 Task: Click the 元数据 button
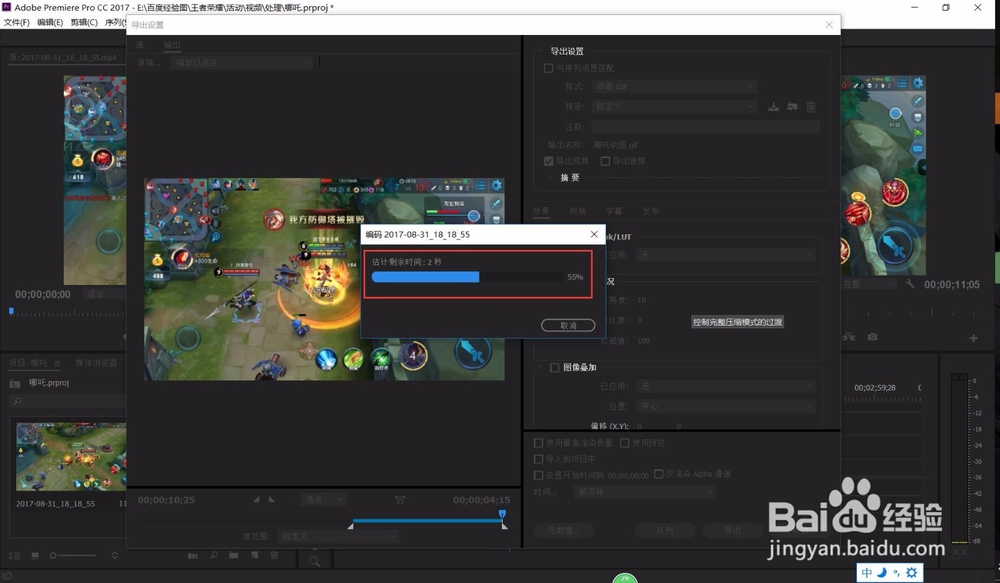pos(563,530)
